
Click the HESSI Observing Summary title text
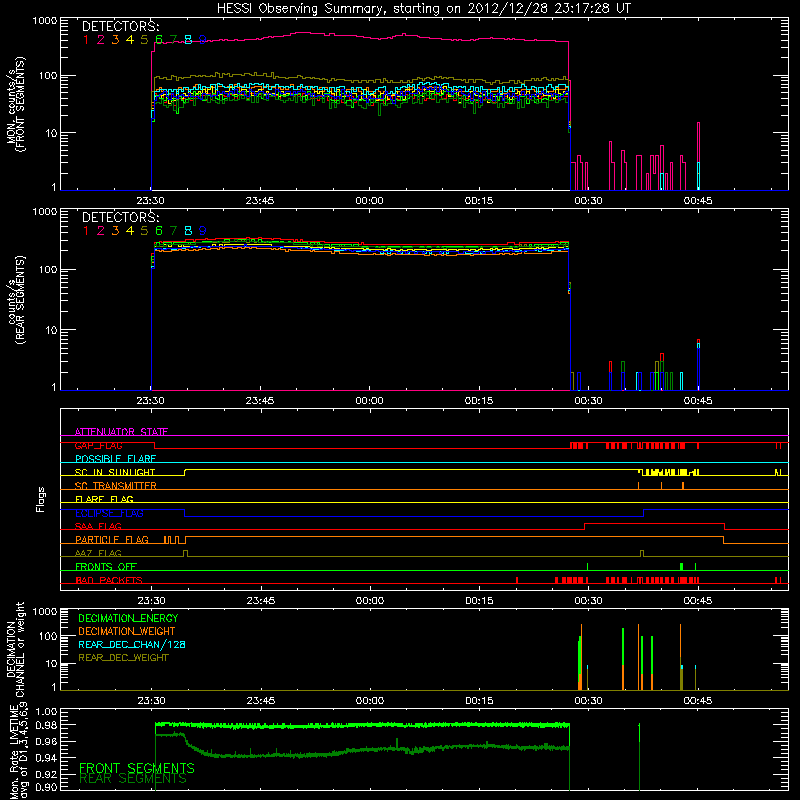[423, 9]
